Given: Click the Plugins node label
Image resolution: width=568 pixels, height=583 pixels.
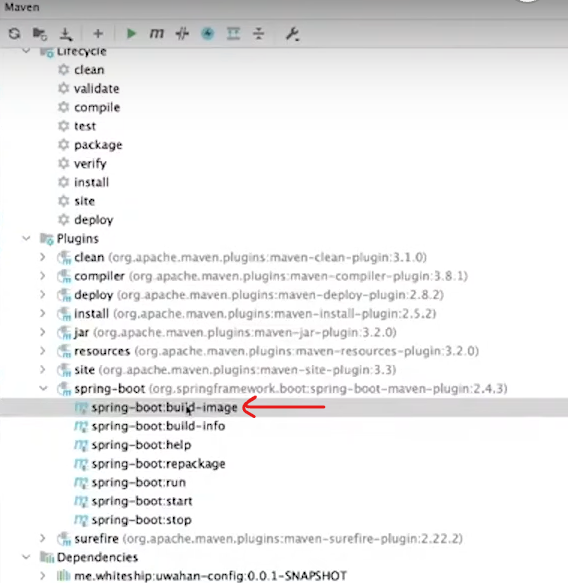Looking at the screenshot, I should (78, 239).
